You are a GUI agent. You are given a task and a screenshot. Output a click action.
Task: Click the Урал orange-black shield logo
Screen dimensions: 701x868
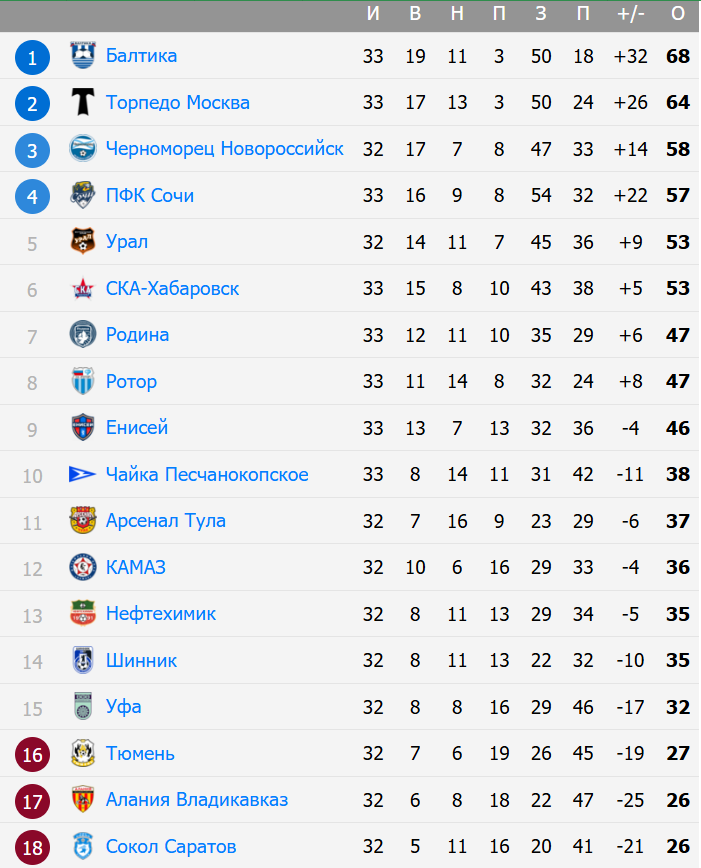pos(83,241)
